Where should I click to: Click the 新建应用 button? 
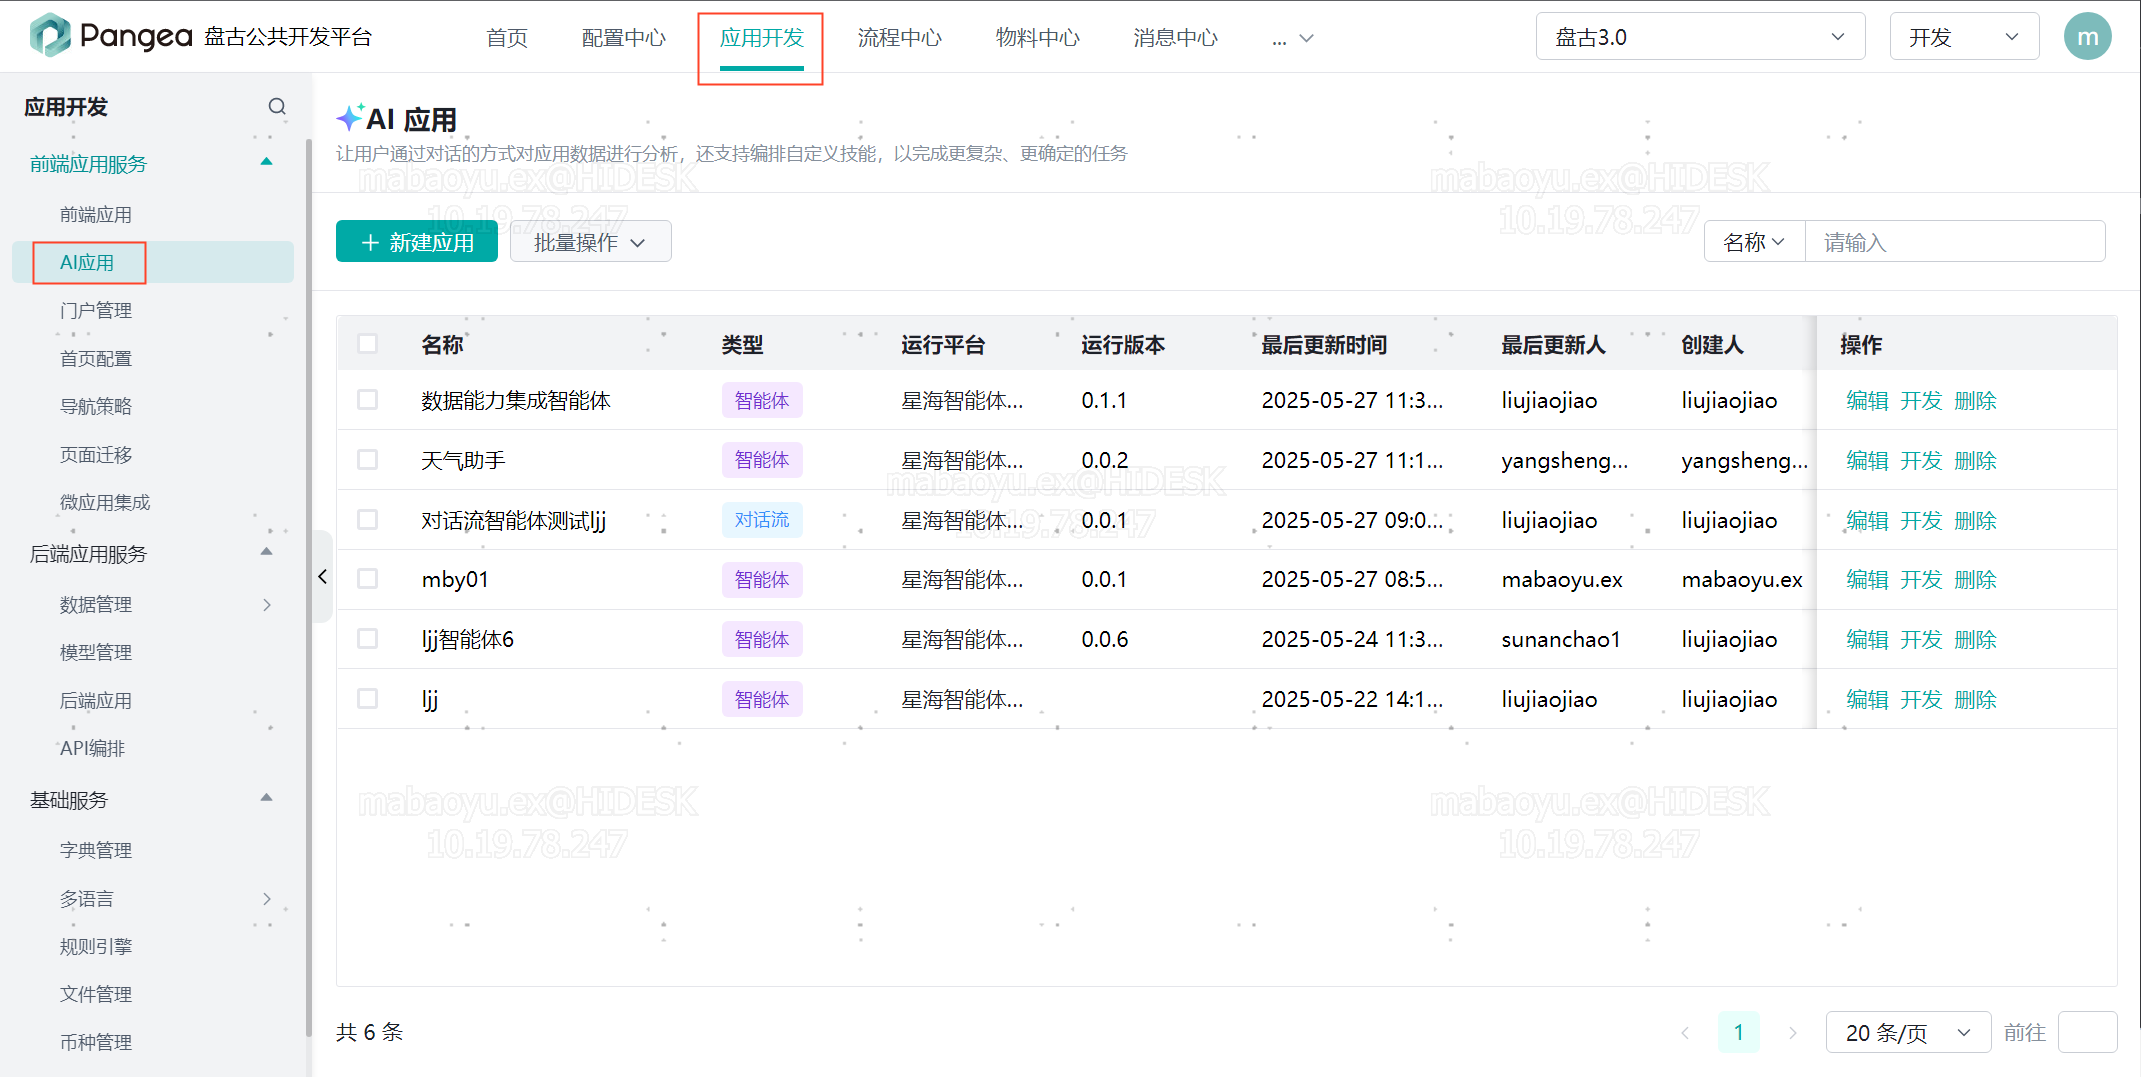point(417,242)
